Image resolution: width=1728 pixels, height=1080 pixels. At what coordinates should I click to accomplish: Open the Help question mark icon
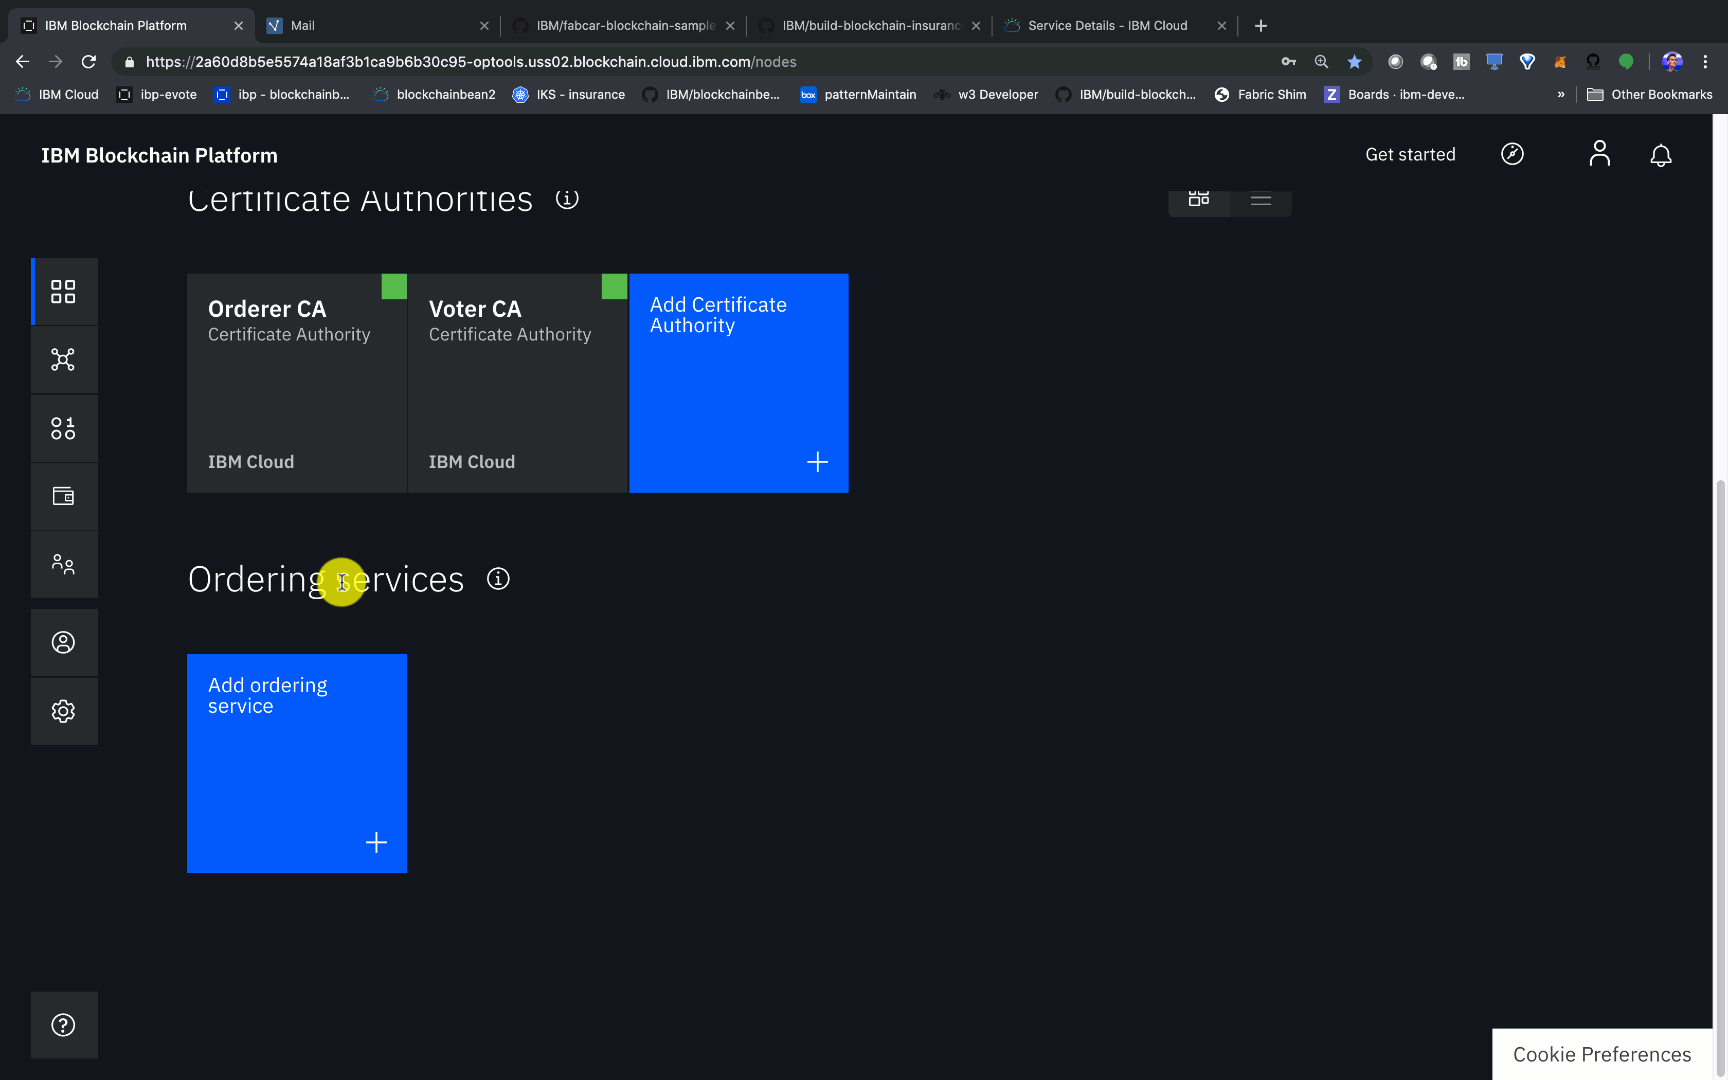point(63,1025)
